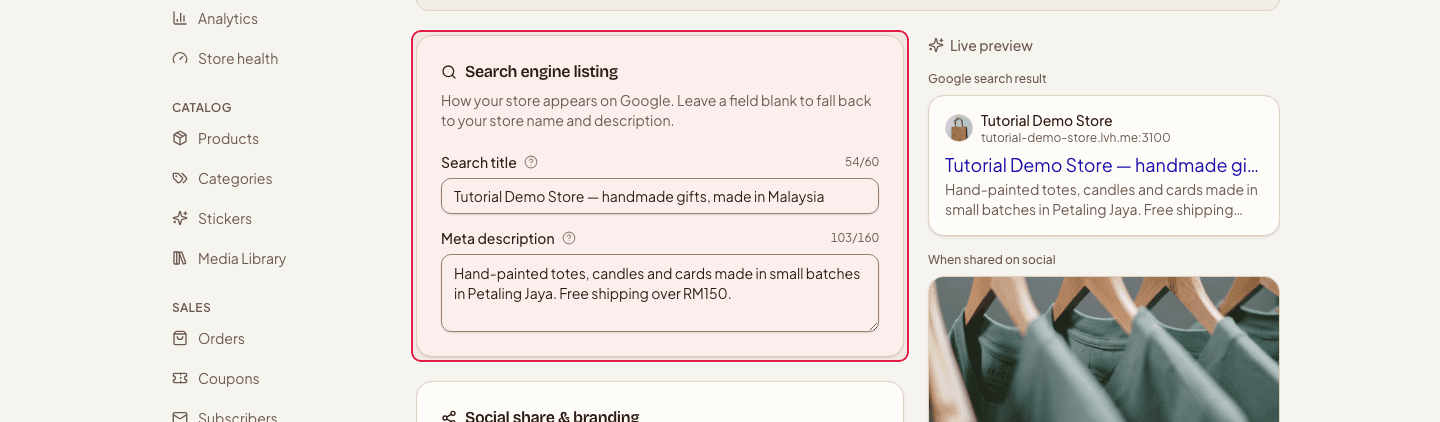The image size is (1440, 422).
Task: Click the SALES section header
Action: click(x=191, y=307)
